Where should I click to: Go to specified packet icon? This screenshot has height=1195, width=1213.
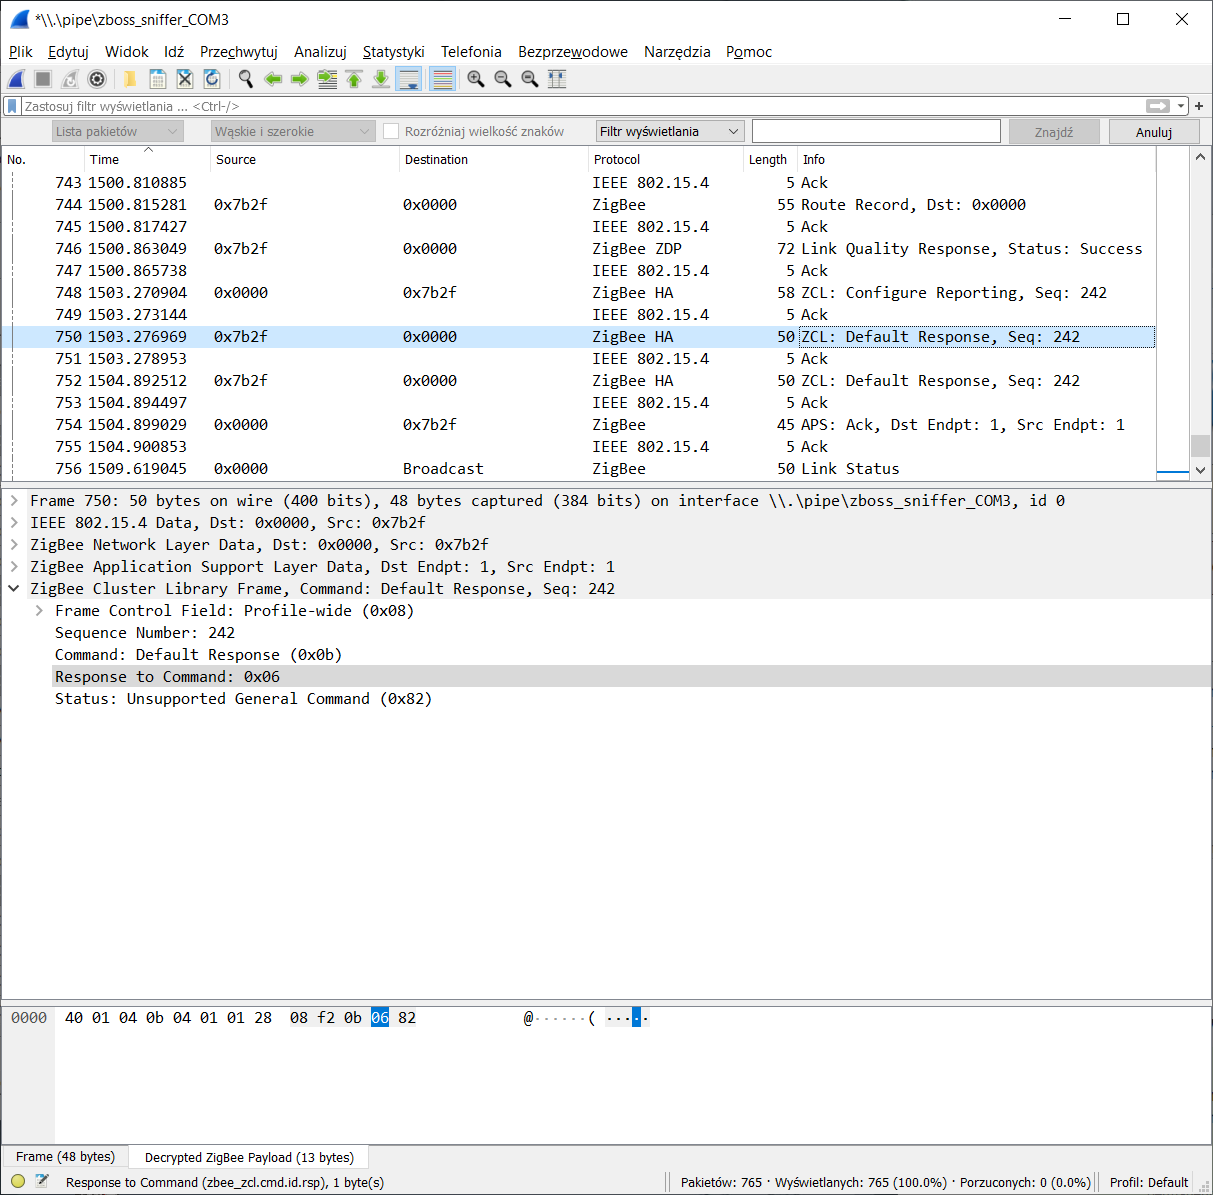pyautogui.click(x=327, y=79)
